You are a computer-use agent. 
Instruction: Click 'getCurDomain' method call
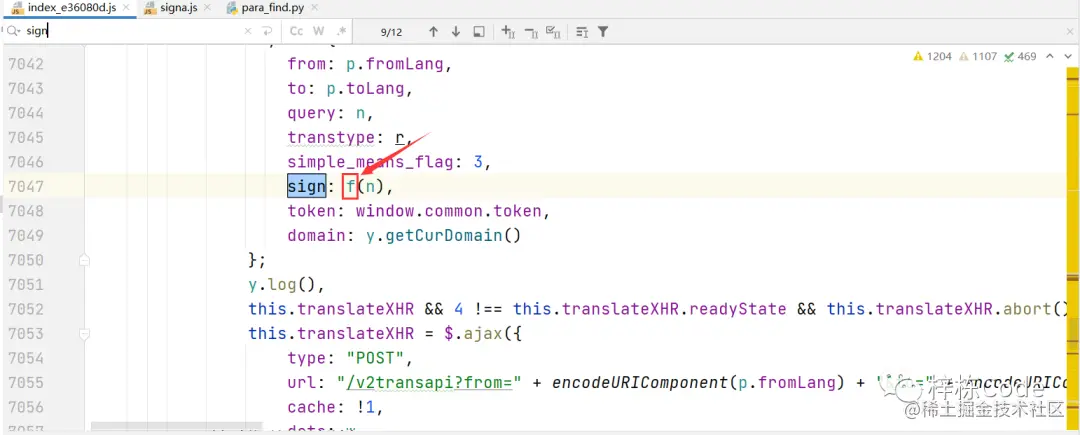point(444,236)
